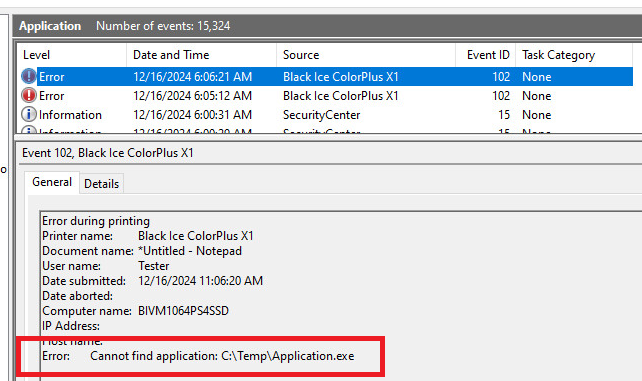Click the partially visible information icon in the last row
642x381 pixels.
point(29,130)
